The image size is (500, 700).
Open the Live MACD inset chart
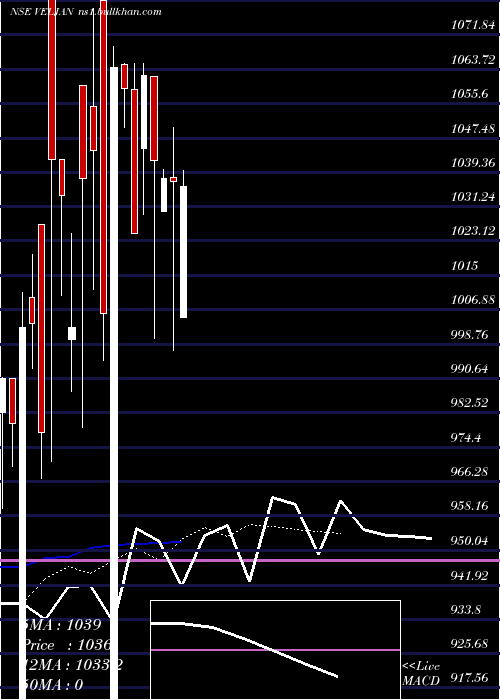click(x=275, y=650)
